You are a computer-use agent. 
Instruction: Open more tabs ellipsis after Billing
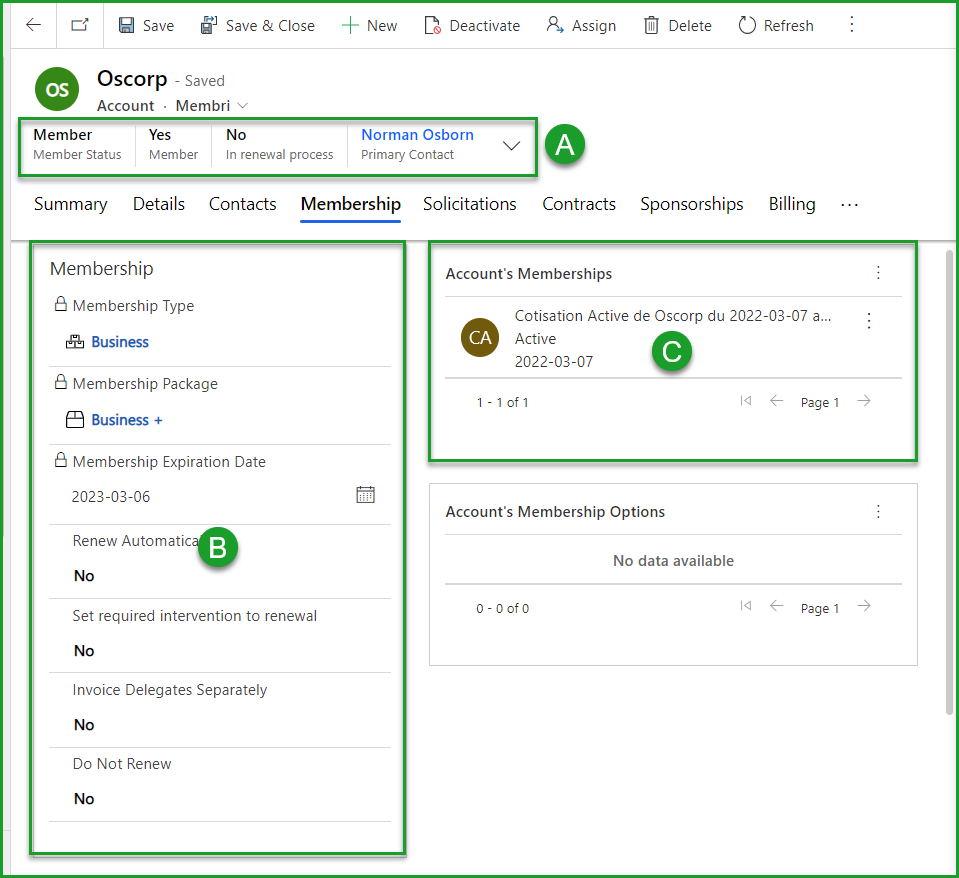(849, 204)
